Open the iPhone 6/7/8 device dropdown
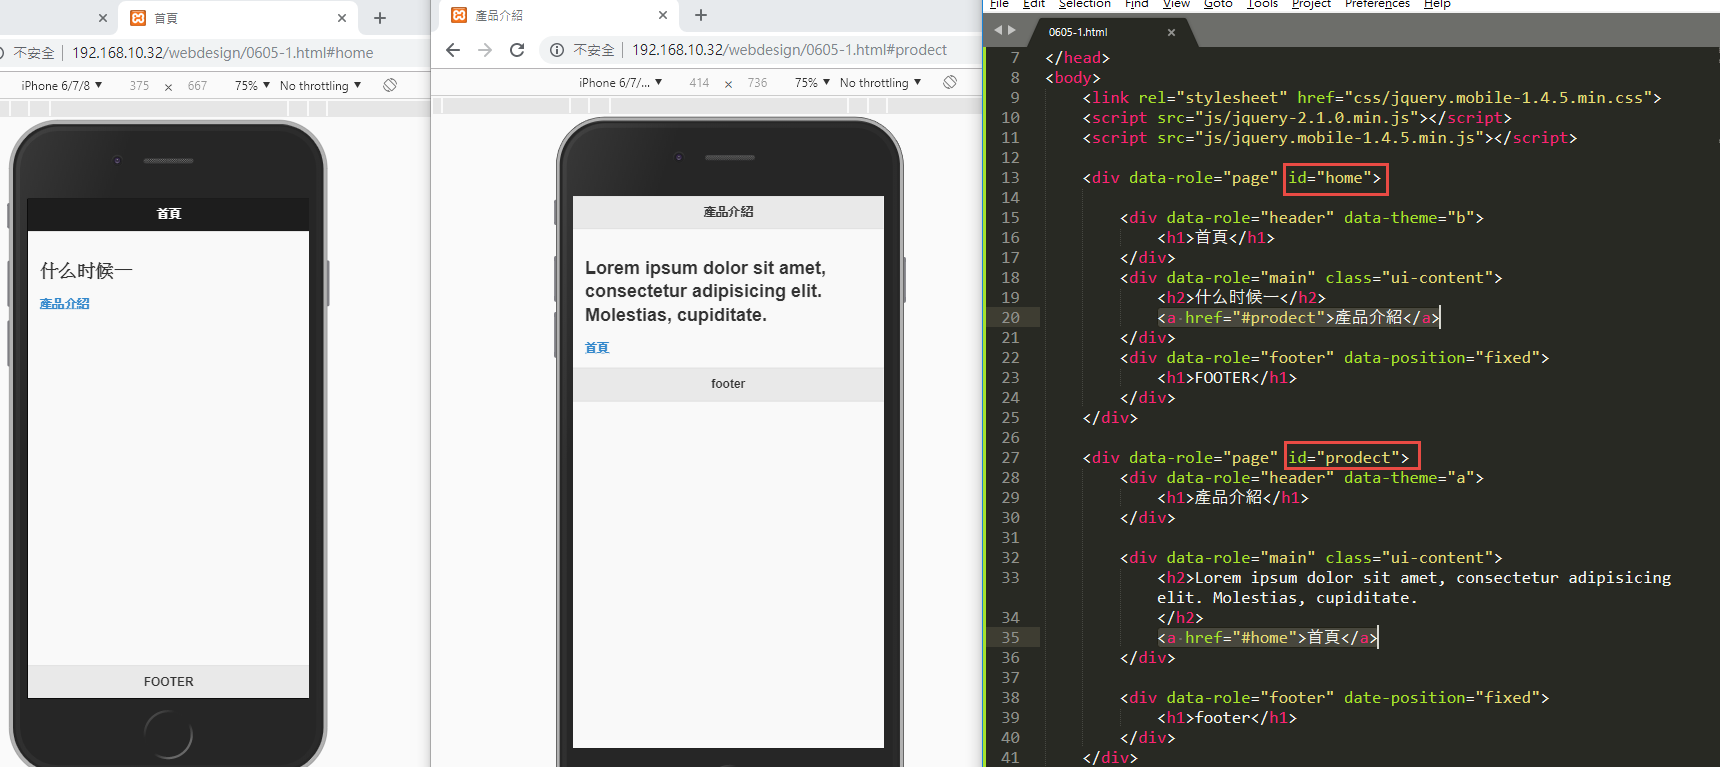The image size is (1720, 767). 62,86
